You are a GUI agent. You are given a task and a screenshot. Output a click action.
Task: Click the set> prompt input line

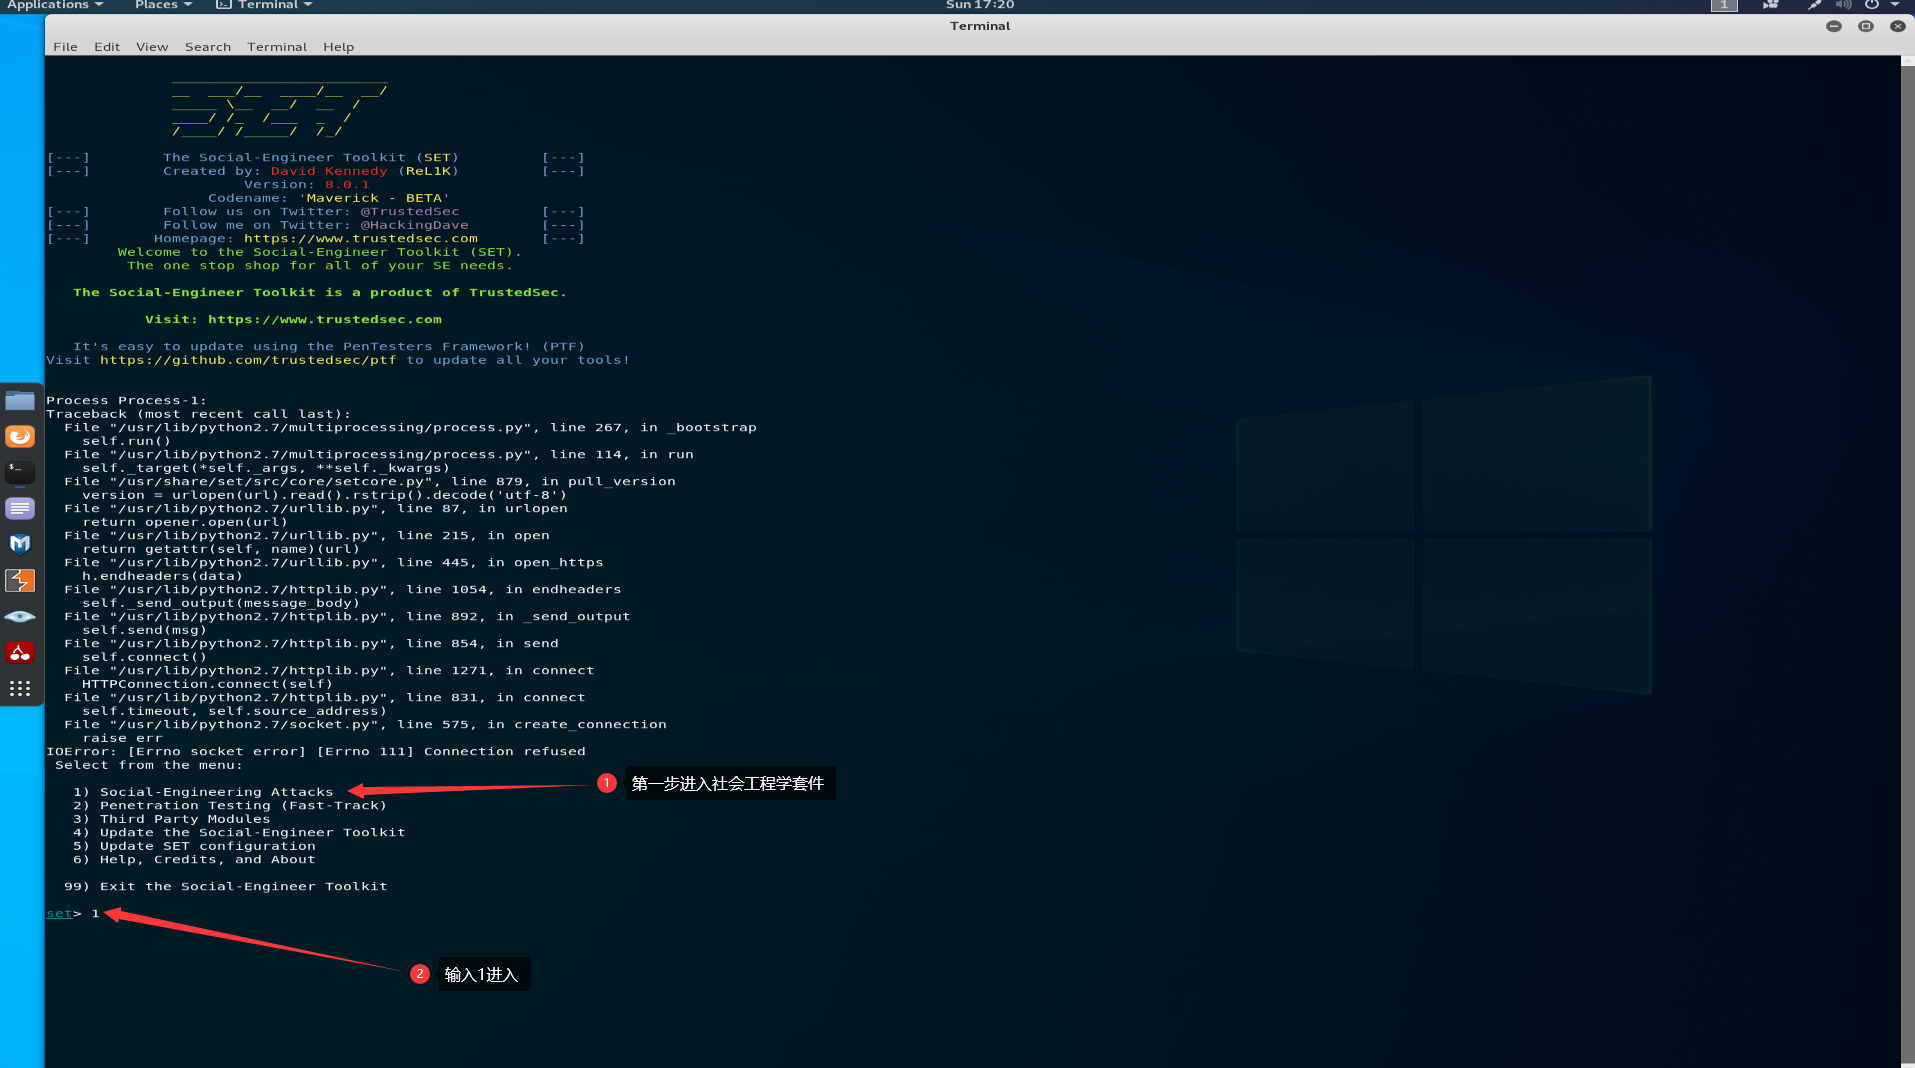tap(73, 914)
